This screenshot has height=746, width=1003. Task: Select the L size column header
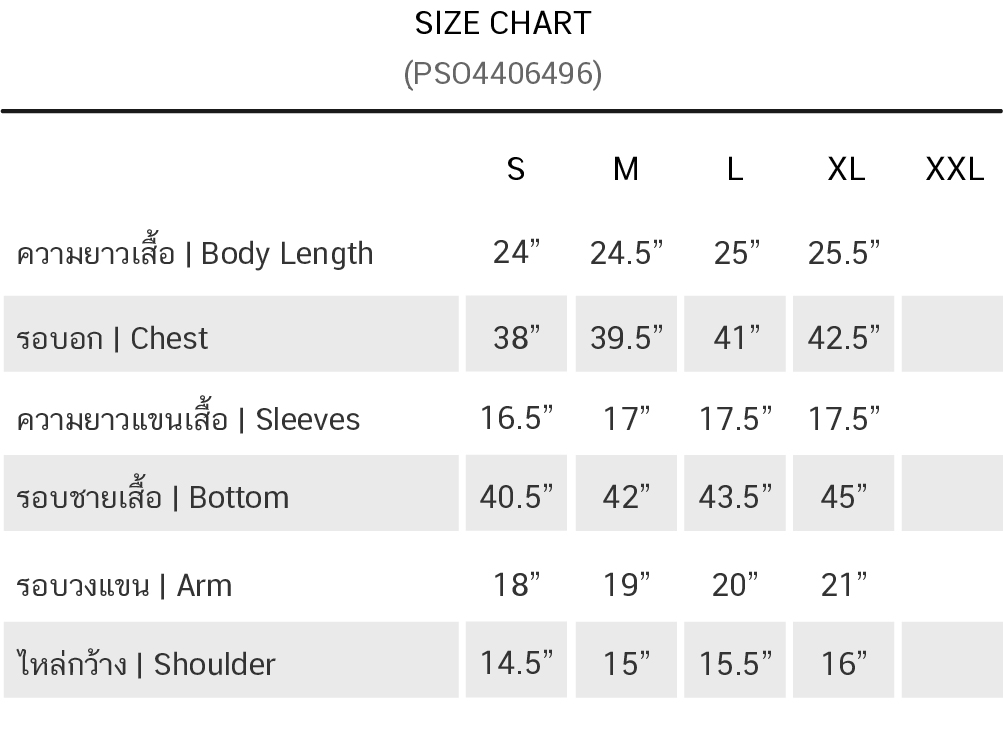(x=735, y=169)
